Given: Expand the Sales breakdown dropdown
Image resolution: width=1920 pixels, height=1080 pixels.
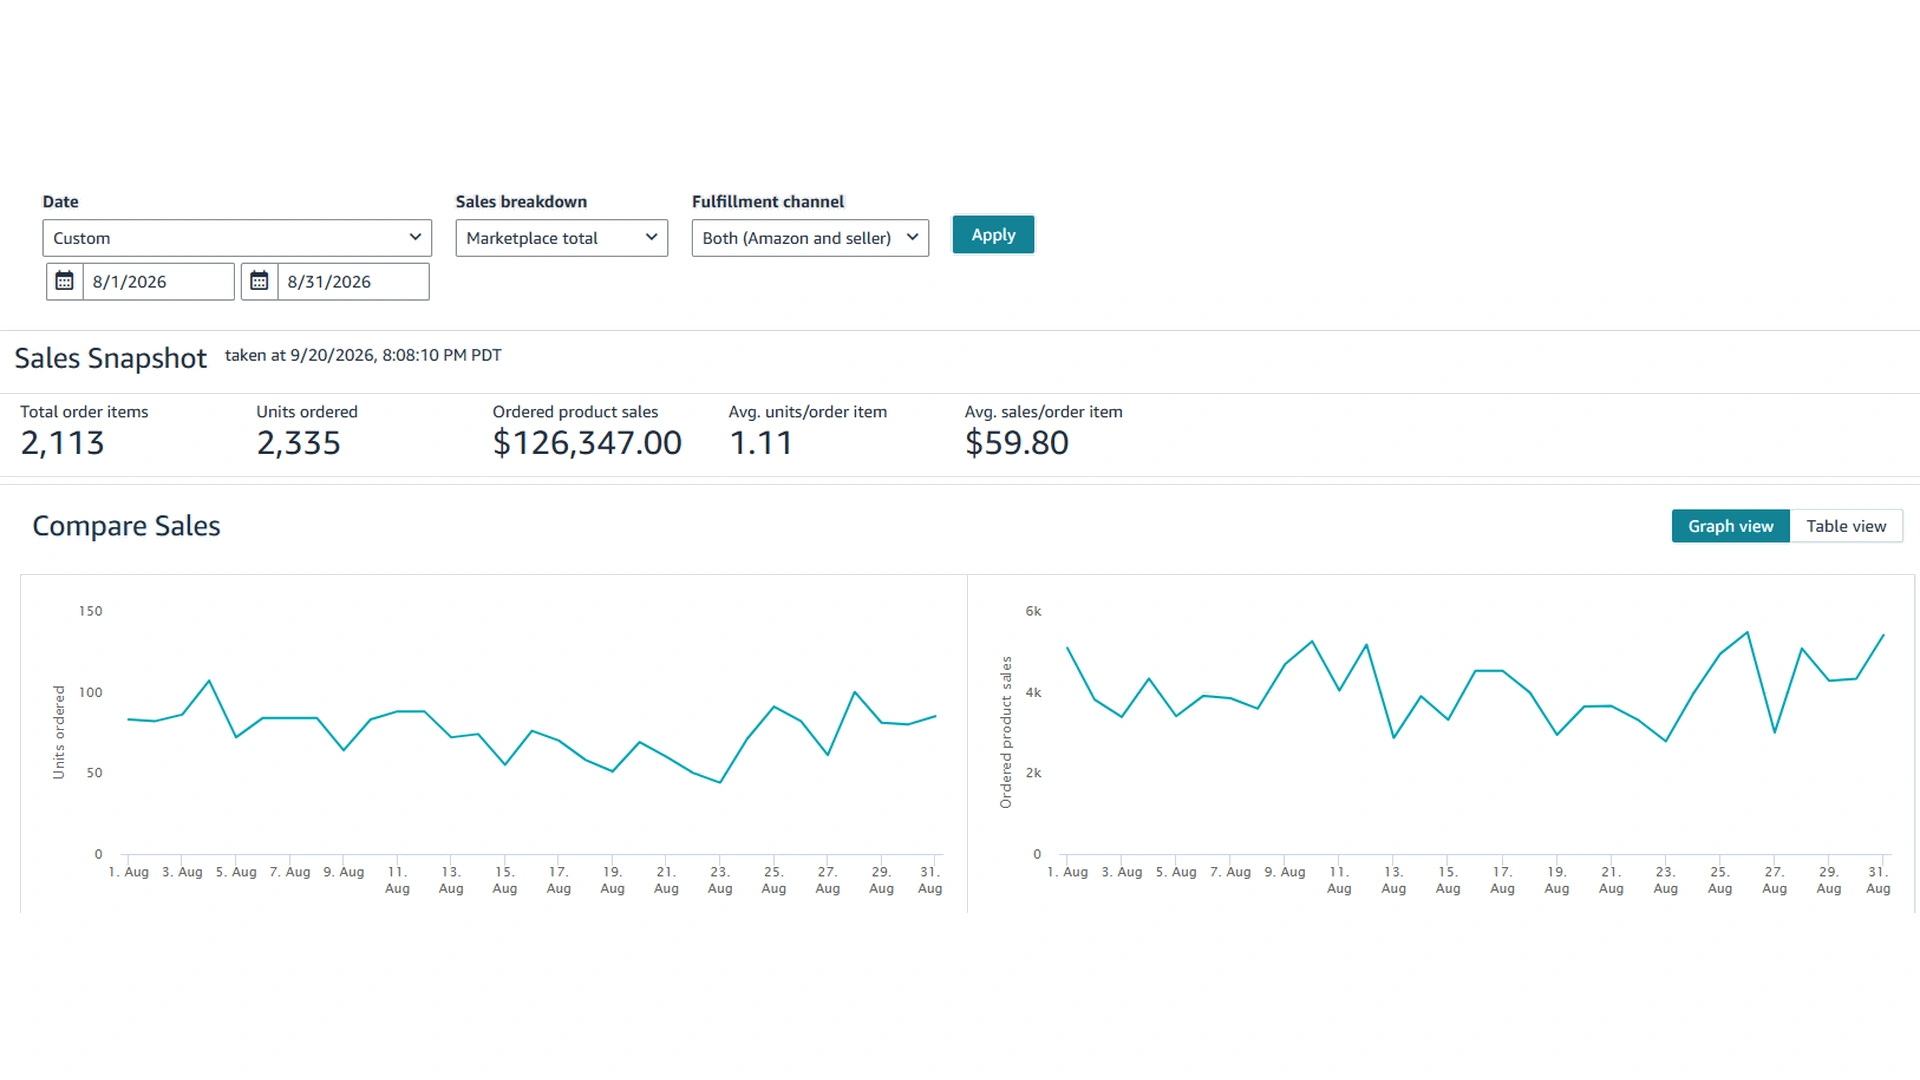Looking at the screenshot, I should pyautogui.click(x=562, y=238).
